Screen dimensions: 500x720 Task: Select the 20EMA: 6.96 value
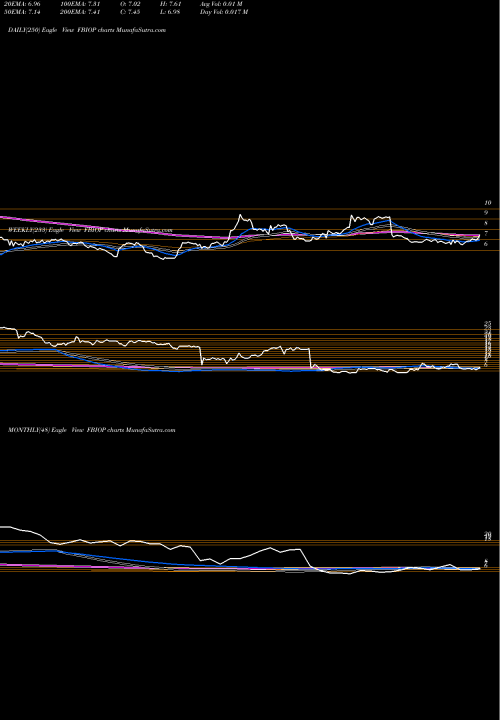coord(20,4)
